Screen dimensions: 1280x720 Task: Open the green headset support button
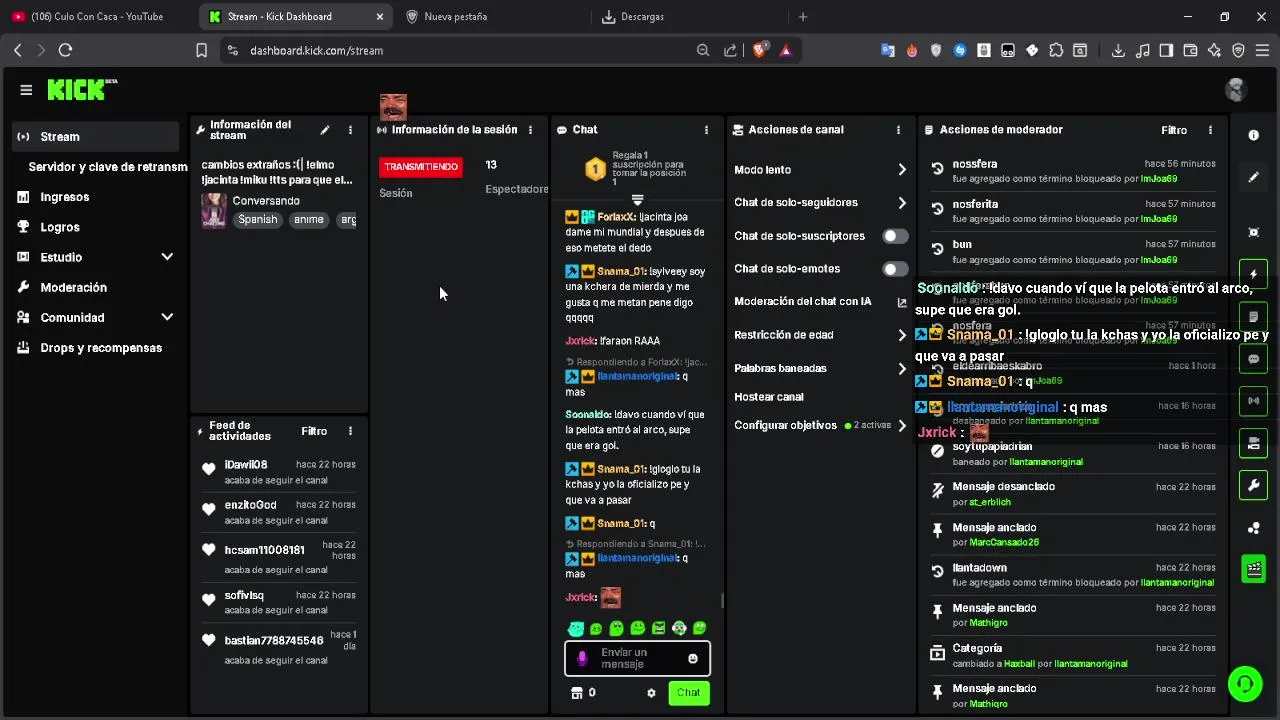click(1245, 684)
